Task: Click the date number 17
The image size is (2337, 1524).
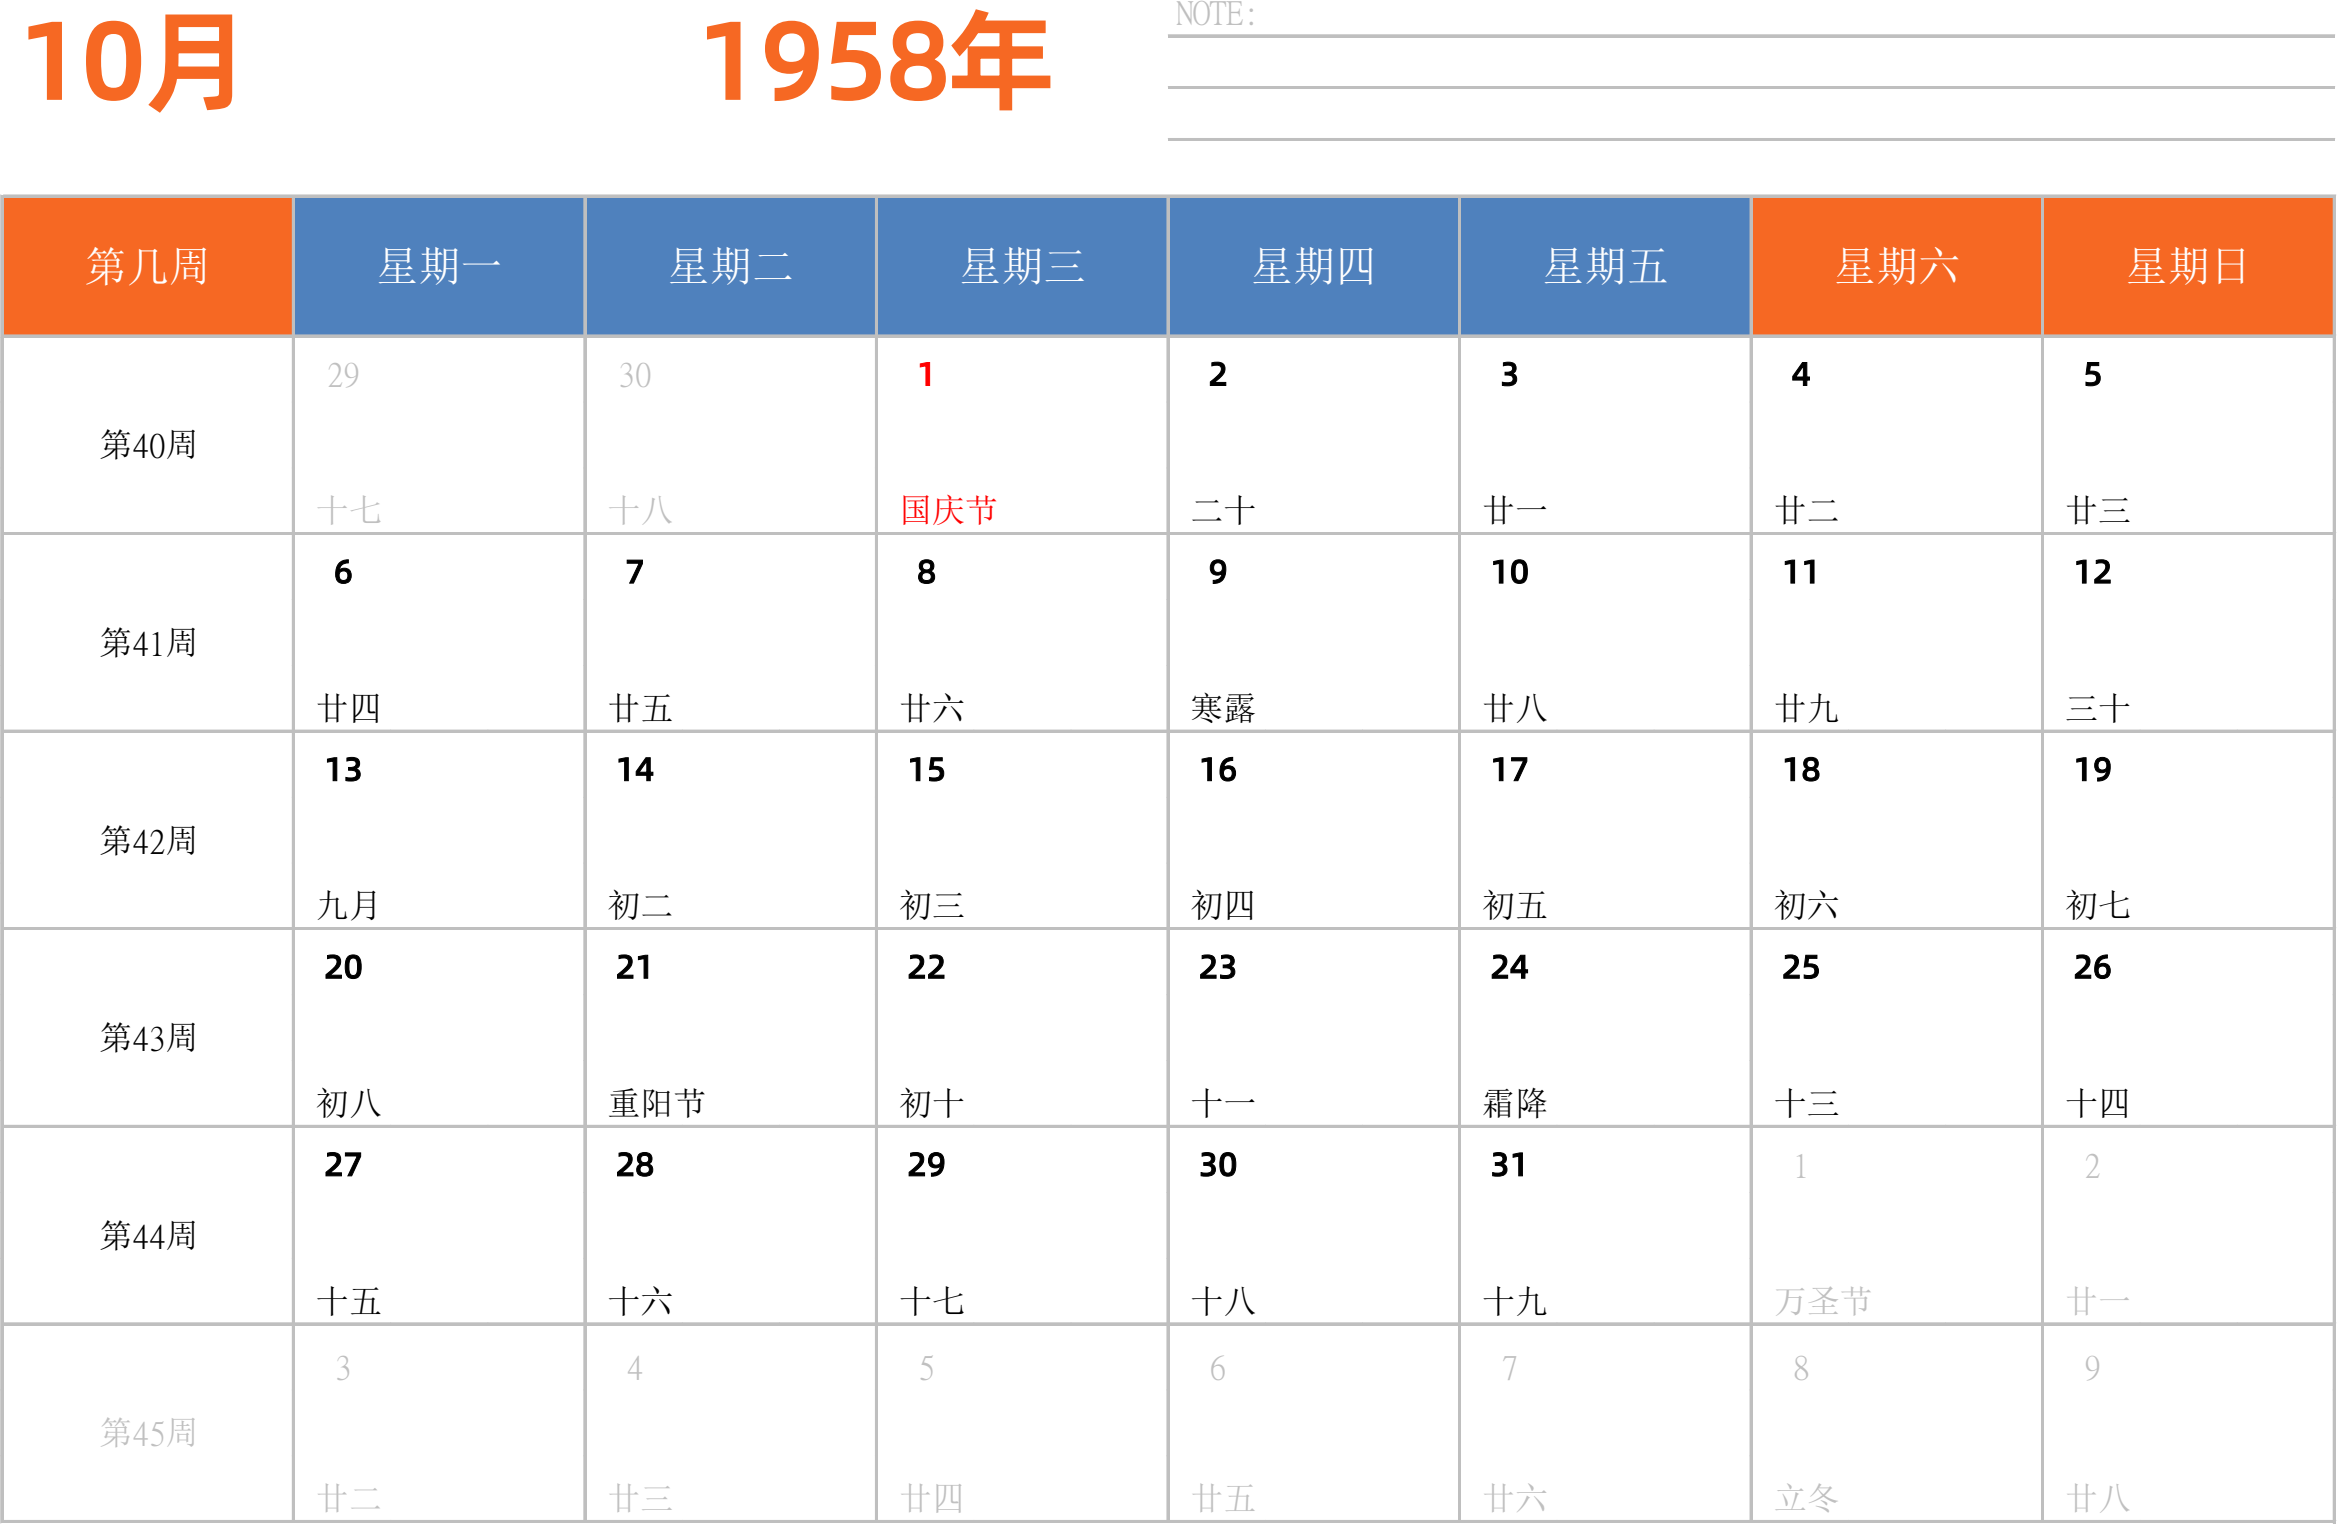Action: tap(1510, 770)
